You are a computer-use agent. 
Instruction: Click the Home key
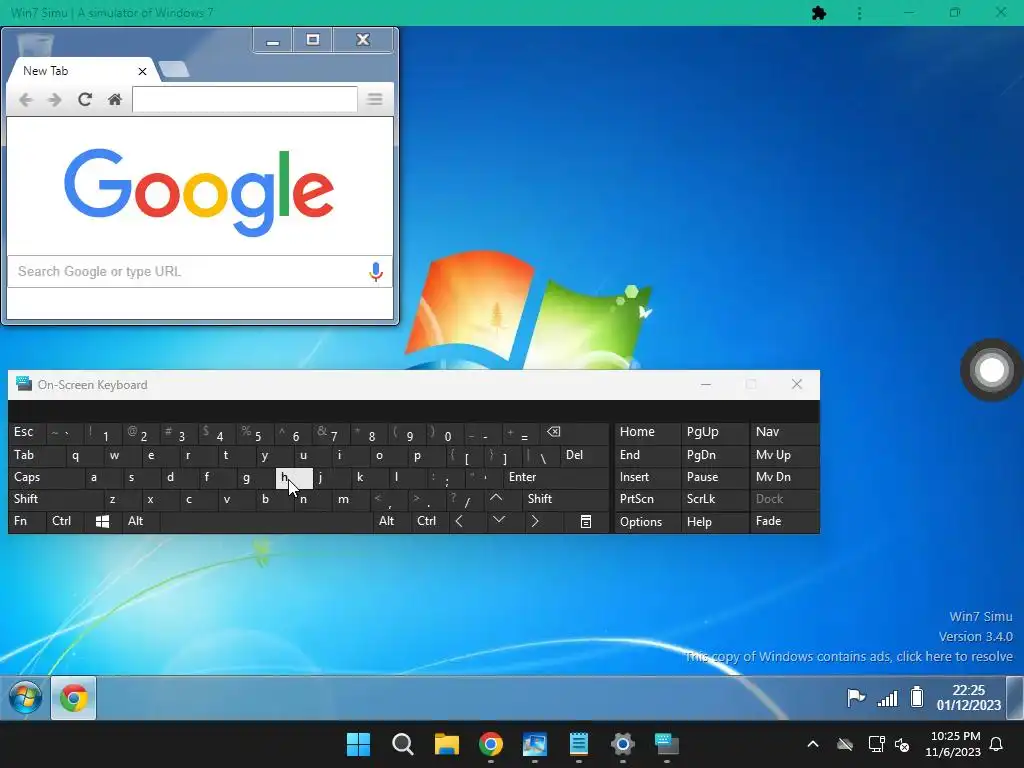[648, 432]
